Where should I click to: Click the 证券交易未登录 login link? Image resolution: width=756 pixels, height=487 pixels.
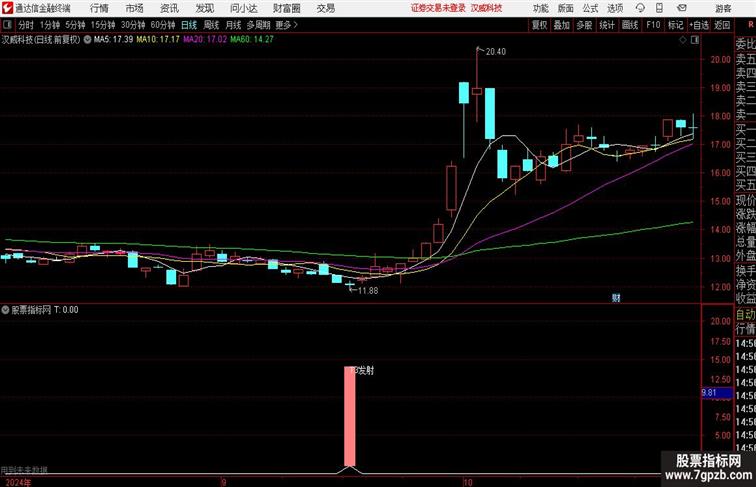pos(438,8)
